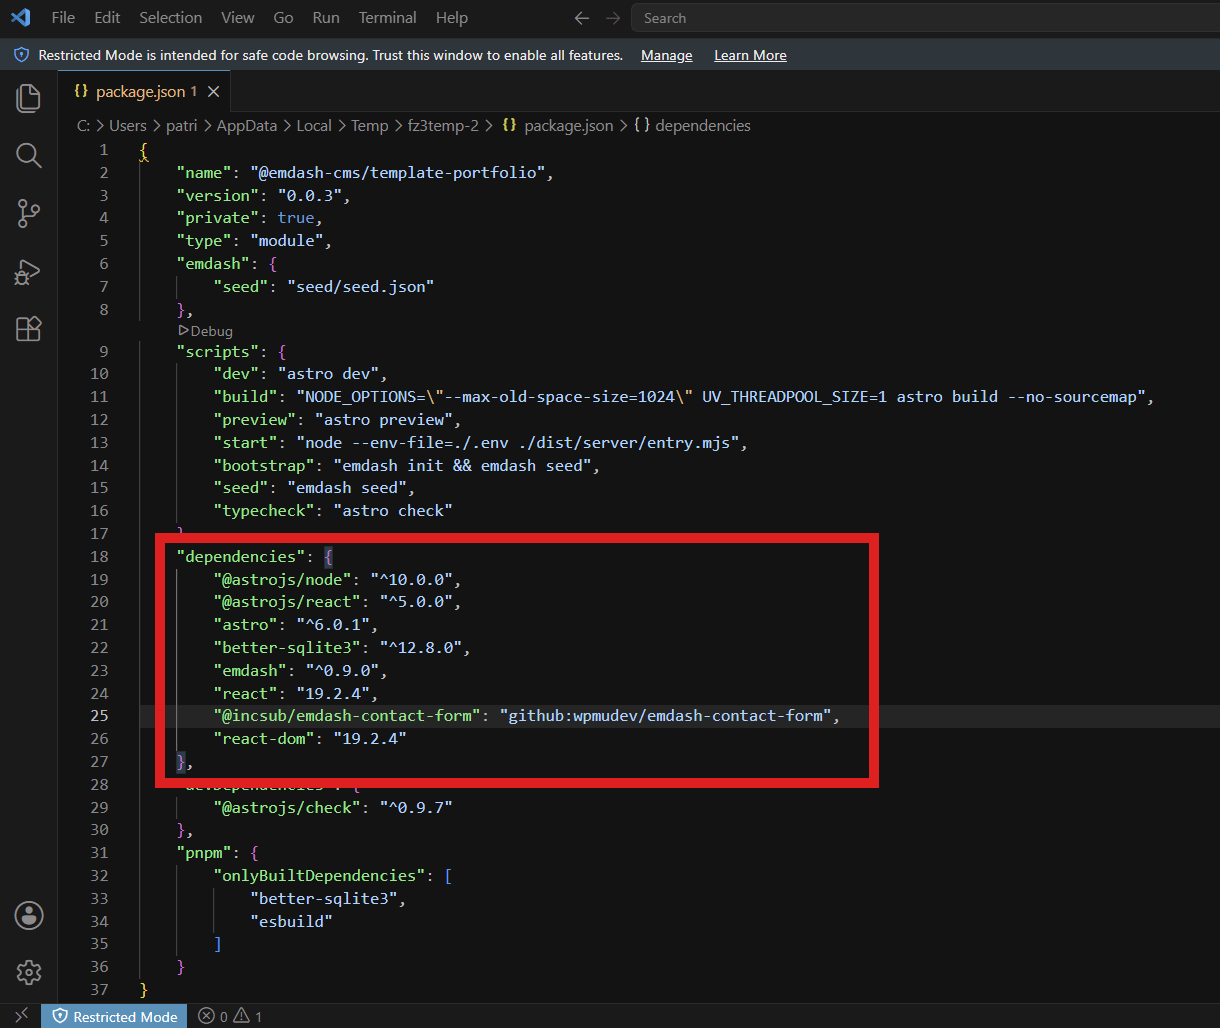Click the Search command center field

click(x=925, y=18)
